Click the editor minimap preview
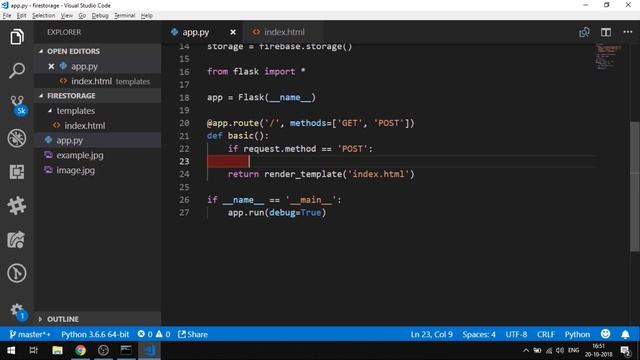Image resolution: width=640 pixels, height=360 pixels. (x=608, y=55)
